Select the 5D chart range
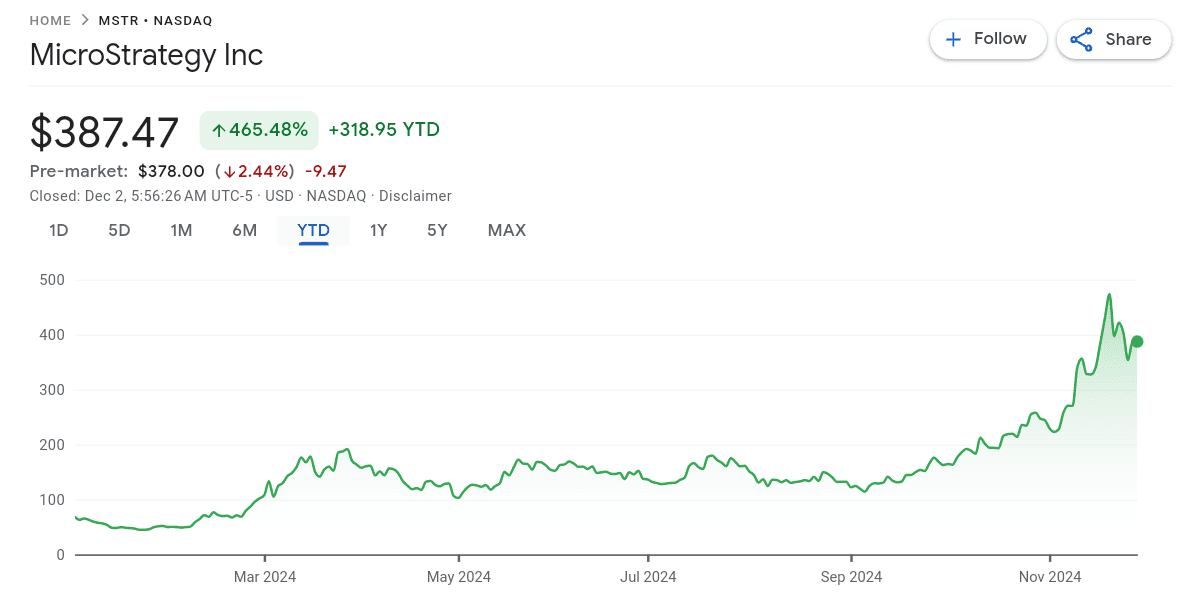Viewport: 1199px width, 604px height. coord(119,230)
